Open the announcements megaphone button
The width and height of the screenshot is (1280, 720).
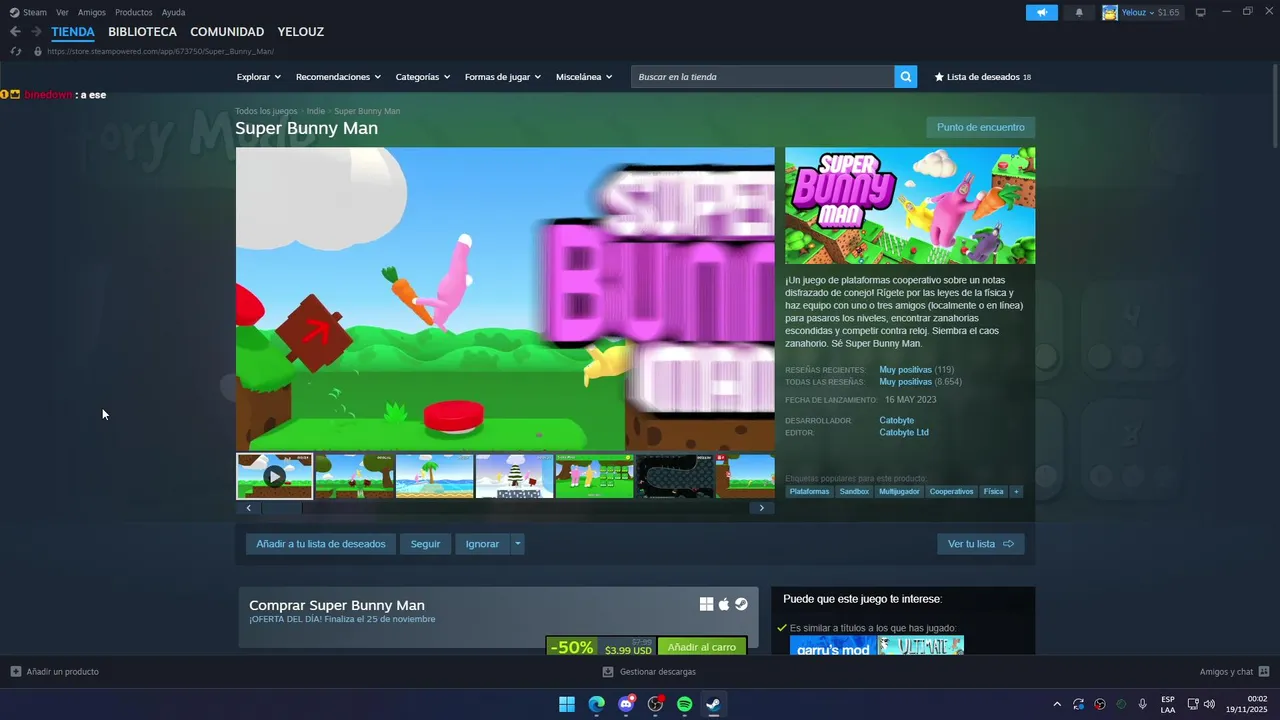point(1041,12)
